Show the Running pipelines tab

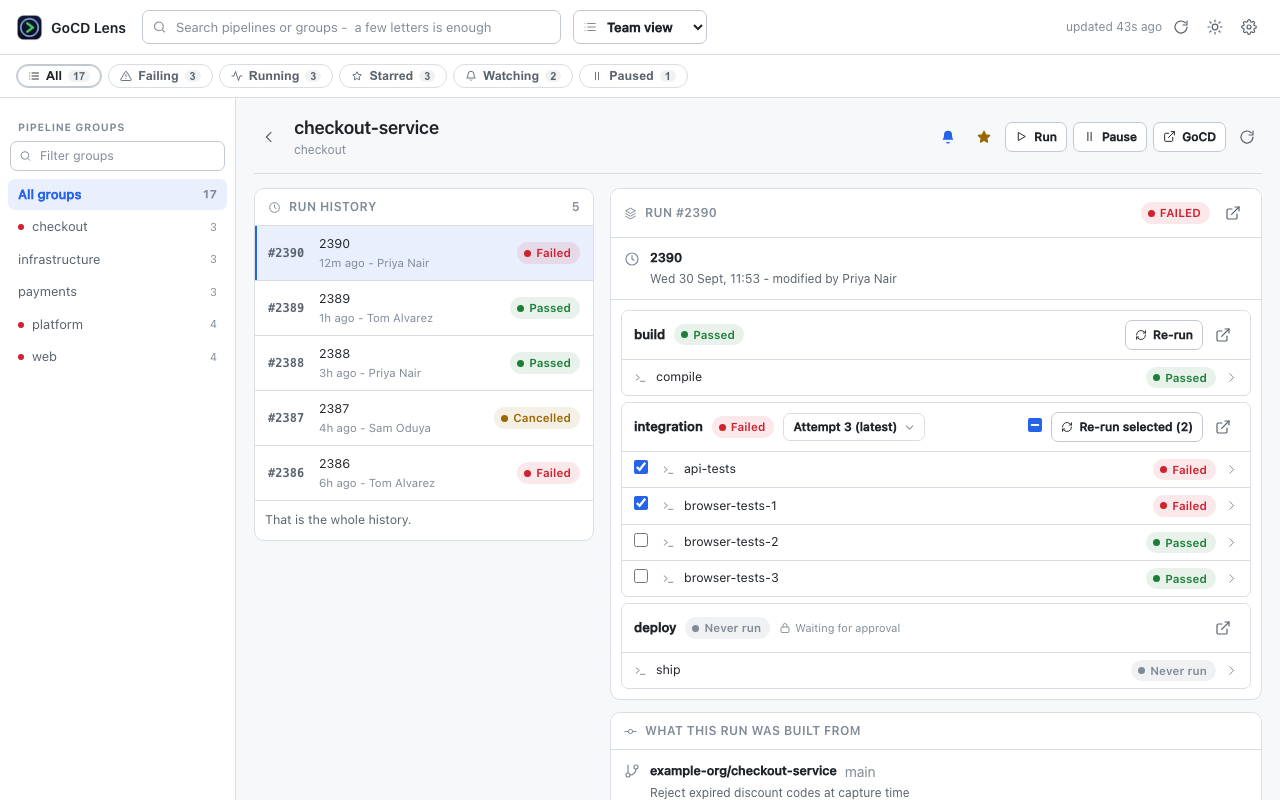tap(276, 76)
